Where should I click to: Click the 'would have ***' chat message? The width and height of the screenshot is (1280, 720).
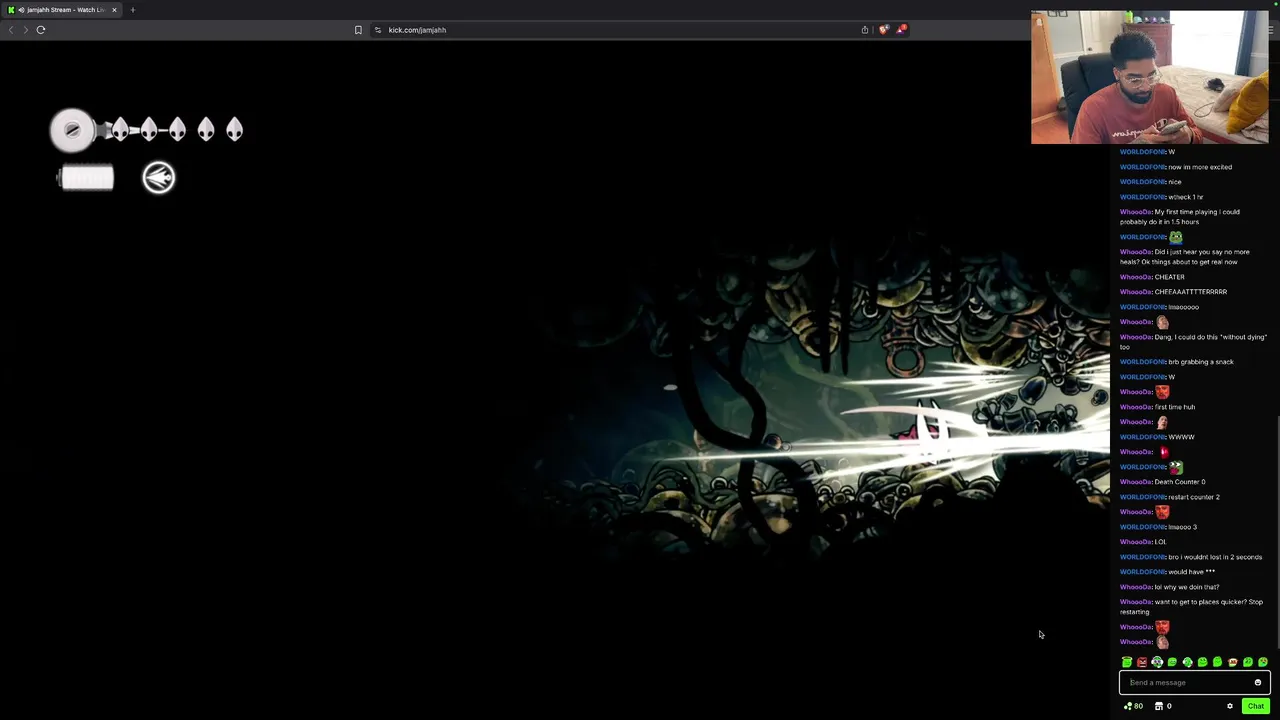click(1192, 572)
